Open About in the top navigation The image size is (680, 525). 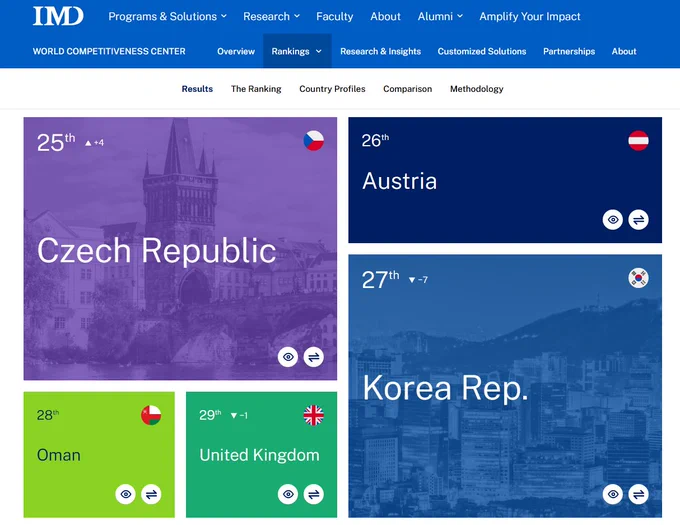[385, 16]
